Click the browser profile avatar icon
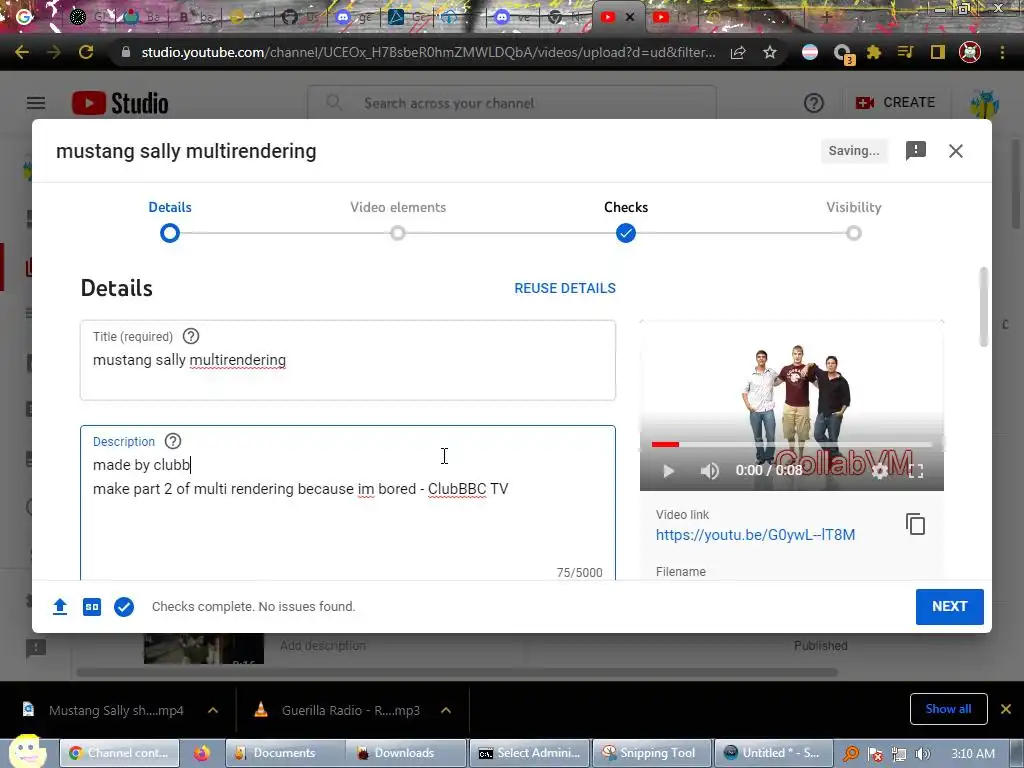 pos(970,52)
